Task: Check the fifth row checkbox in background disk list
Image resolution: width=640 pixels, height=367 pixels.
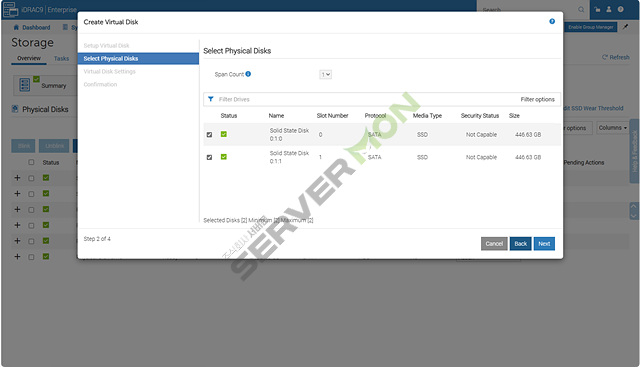Action: tap(31, 241)
